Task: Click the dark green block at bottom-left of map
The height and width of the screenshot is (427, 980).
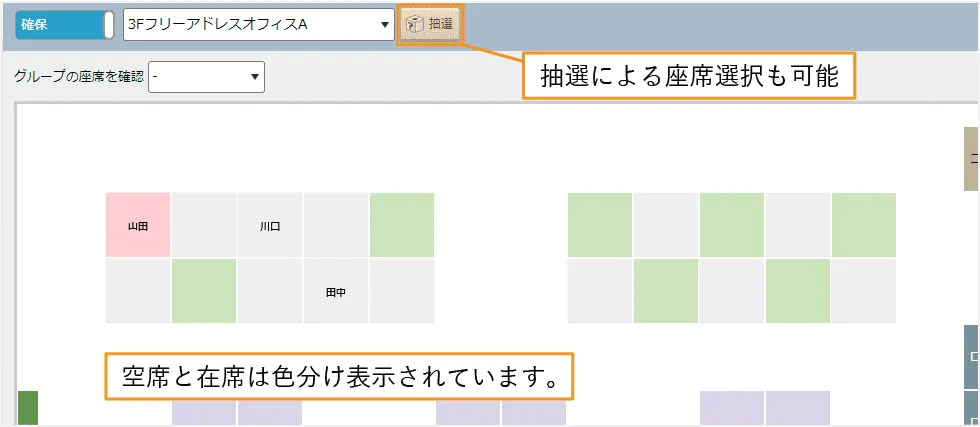Action: (x=28, y=408)
